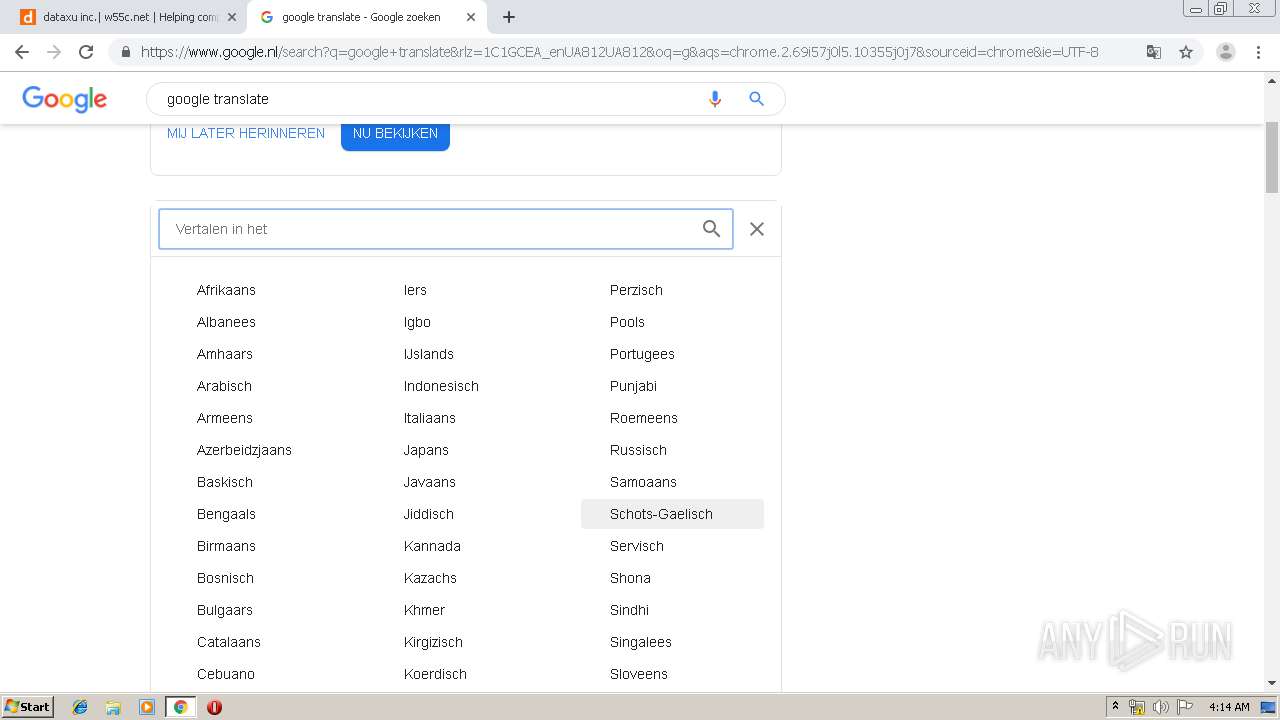
Task: Click the network tray icon
Action: click(x=1137, y=707)
